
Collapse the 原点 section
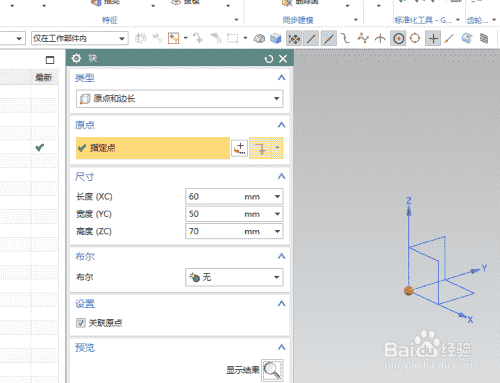(x=281, y=125)
